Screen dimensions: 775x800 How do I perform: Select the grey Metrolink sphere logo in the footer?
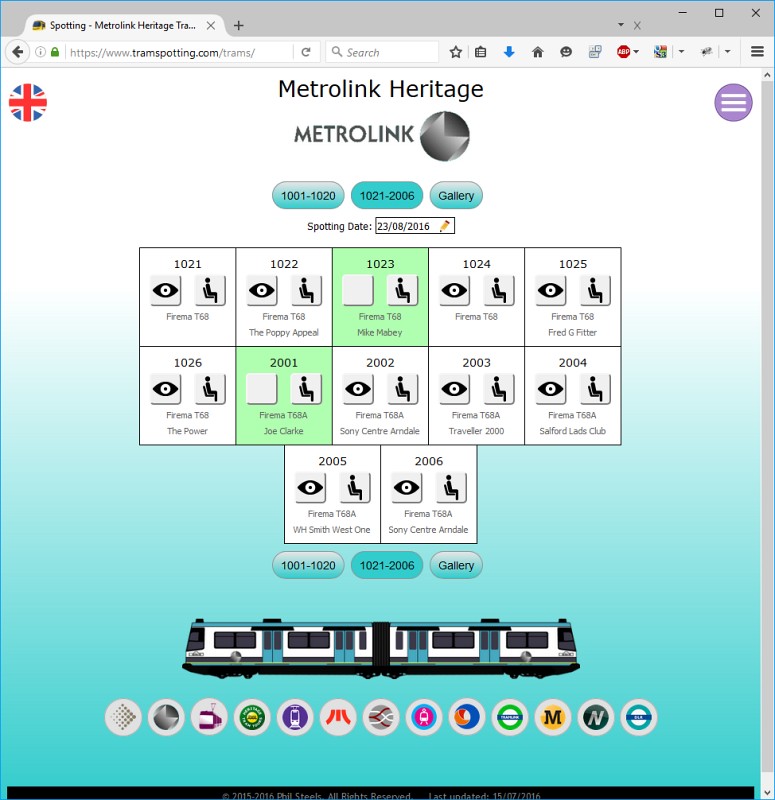coord(166,717)
